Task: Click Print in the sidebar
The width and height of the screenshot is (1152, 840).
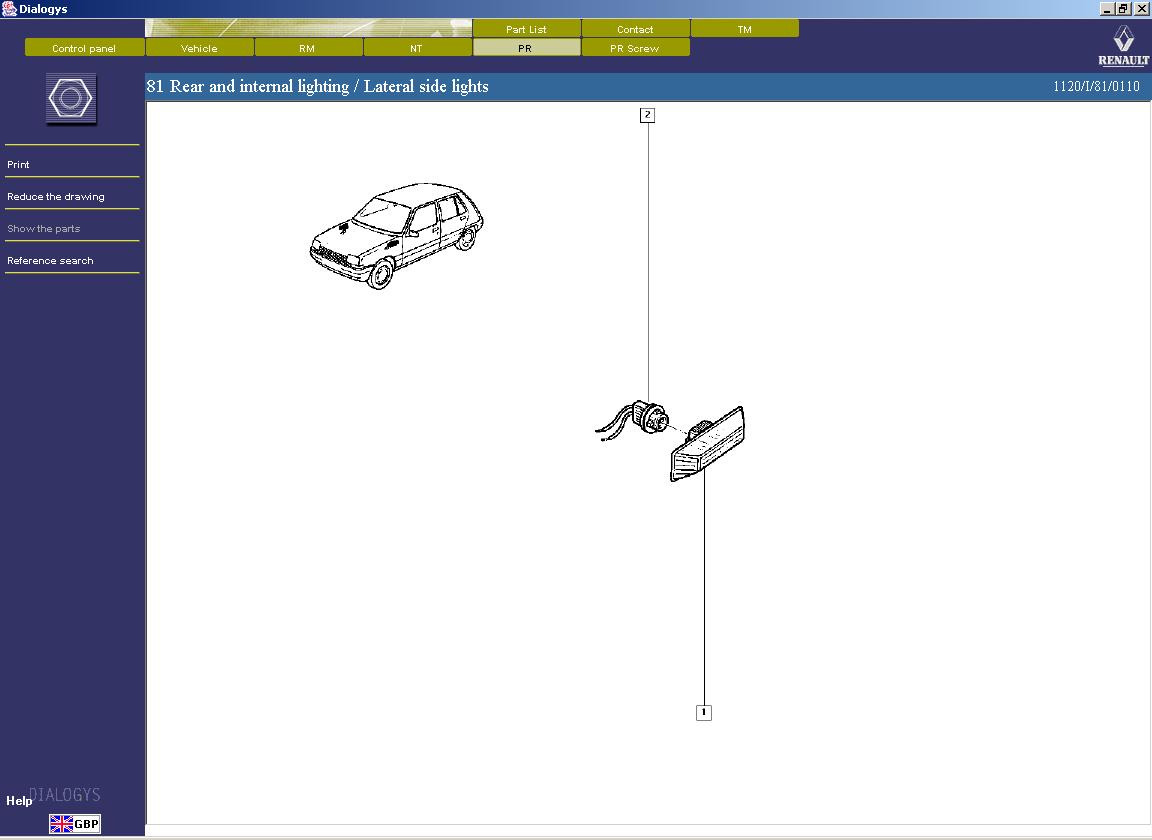Action: pyautogui.click(x=18, y=165)
